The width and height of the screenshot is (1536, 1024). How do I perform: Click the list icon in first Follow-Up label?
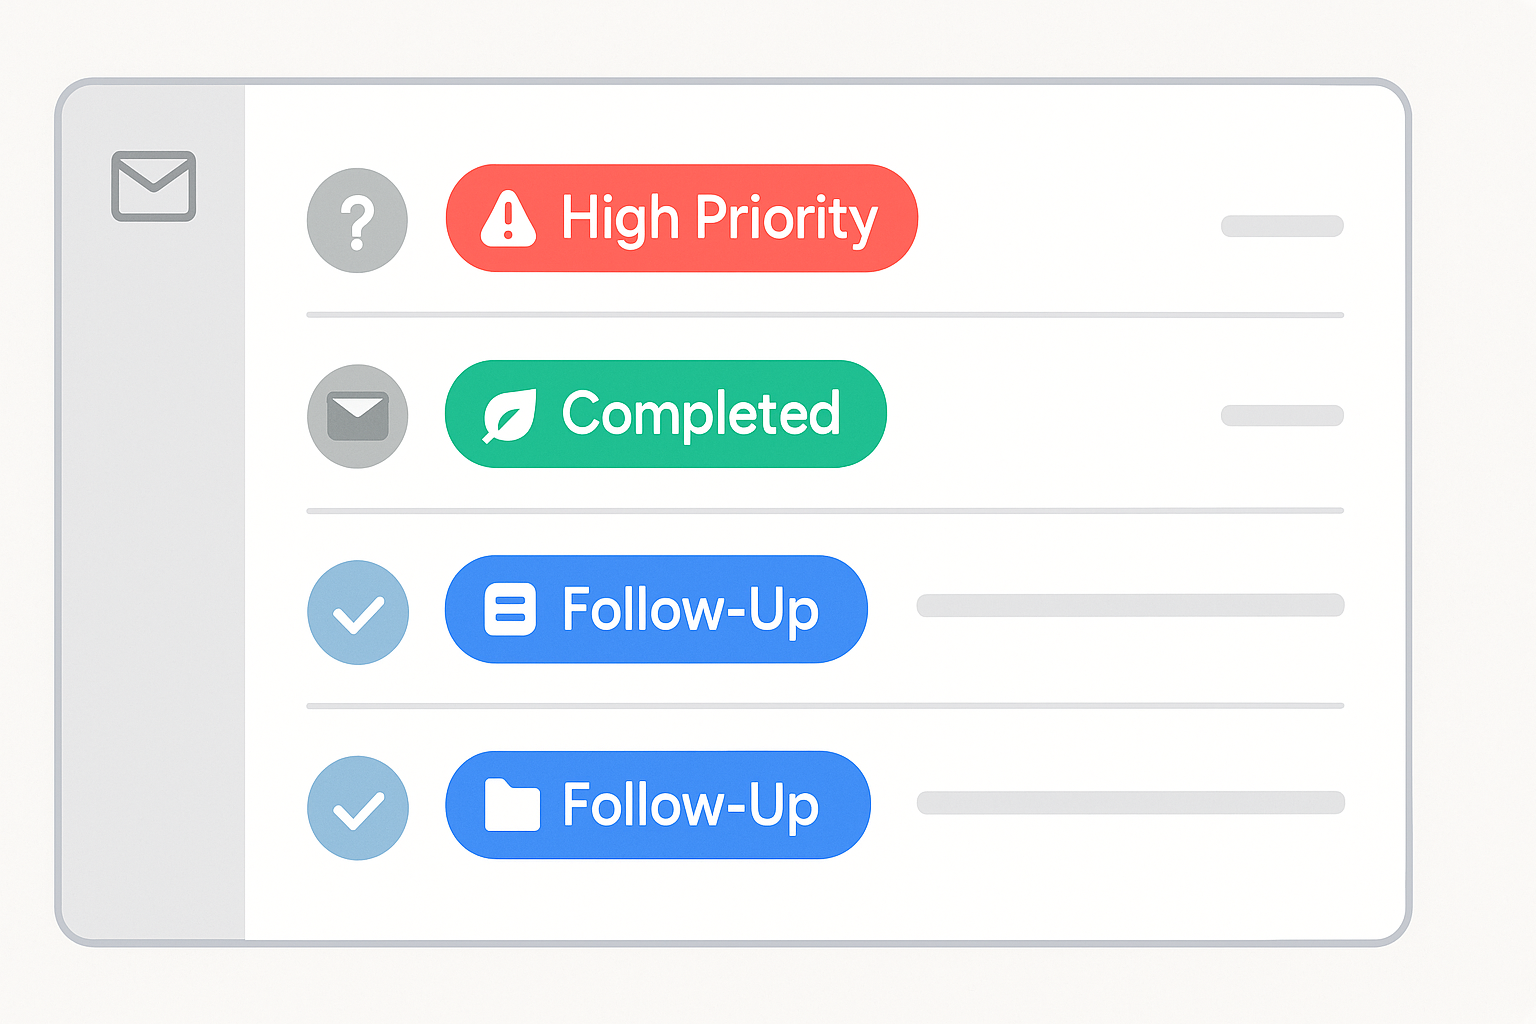point(510,610)
